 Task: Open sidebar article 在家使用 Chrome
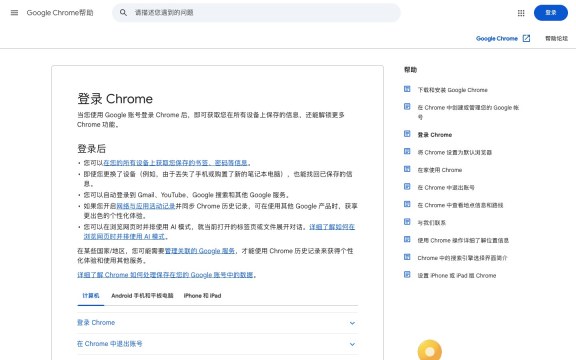pyautogui.click(x=440, y=170)
